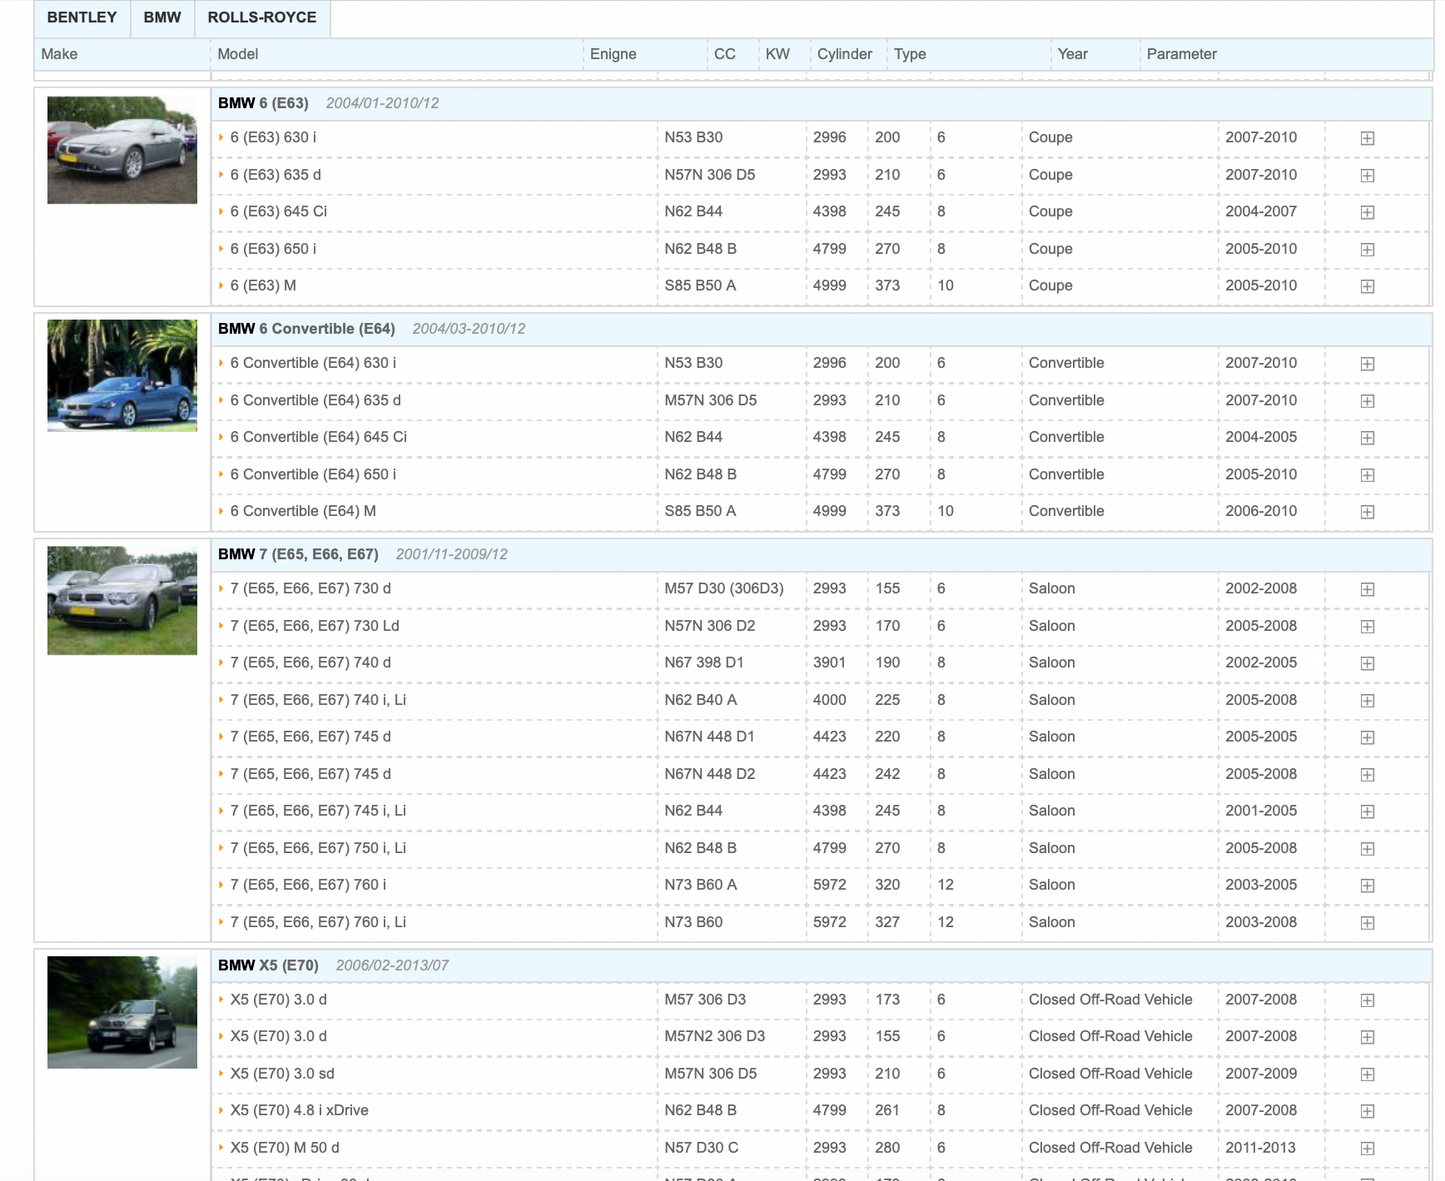Open the BMW X5 (E70) photo
The width and height of the screenshot is (1445, 1181).
pyautogui.click(x=122, y=1012)
